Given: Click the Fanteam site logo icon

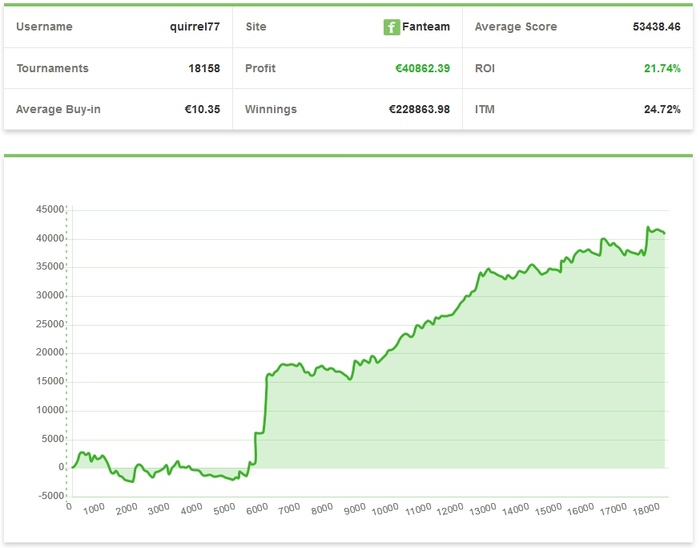Looking at the screenshot, I should click(x=391, y=27).
